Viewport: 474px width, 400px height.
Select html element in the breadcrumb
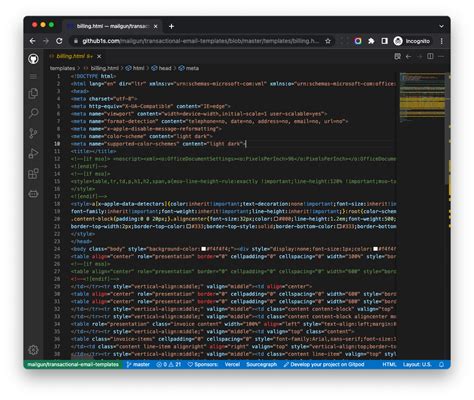(x=135, y=68)
